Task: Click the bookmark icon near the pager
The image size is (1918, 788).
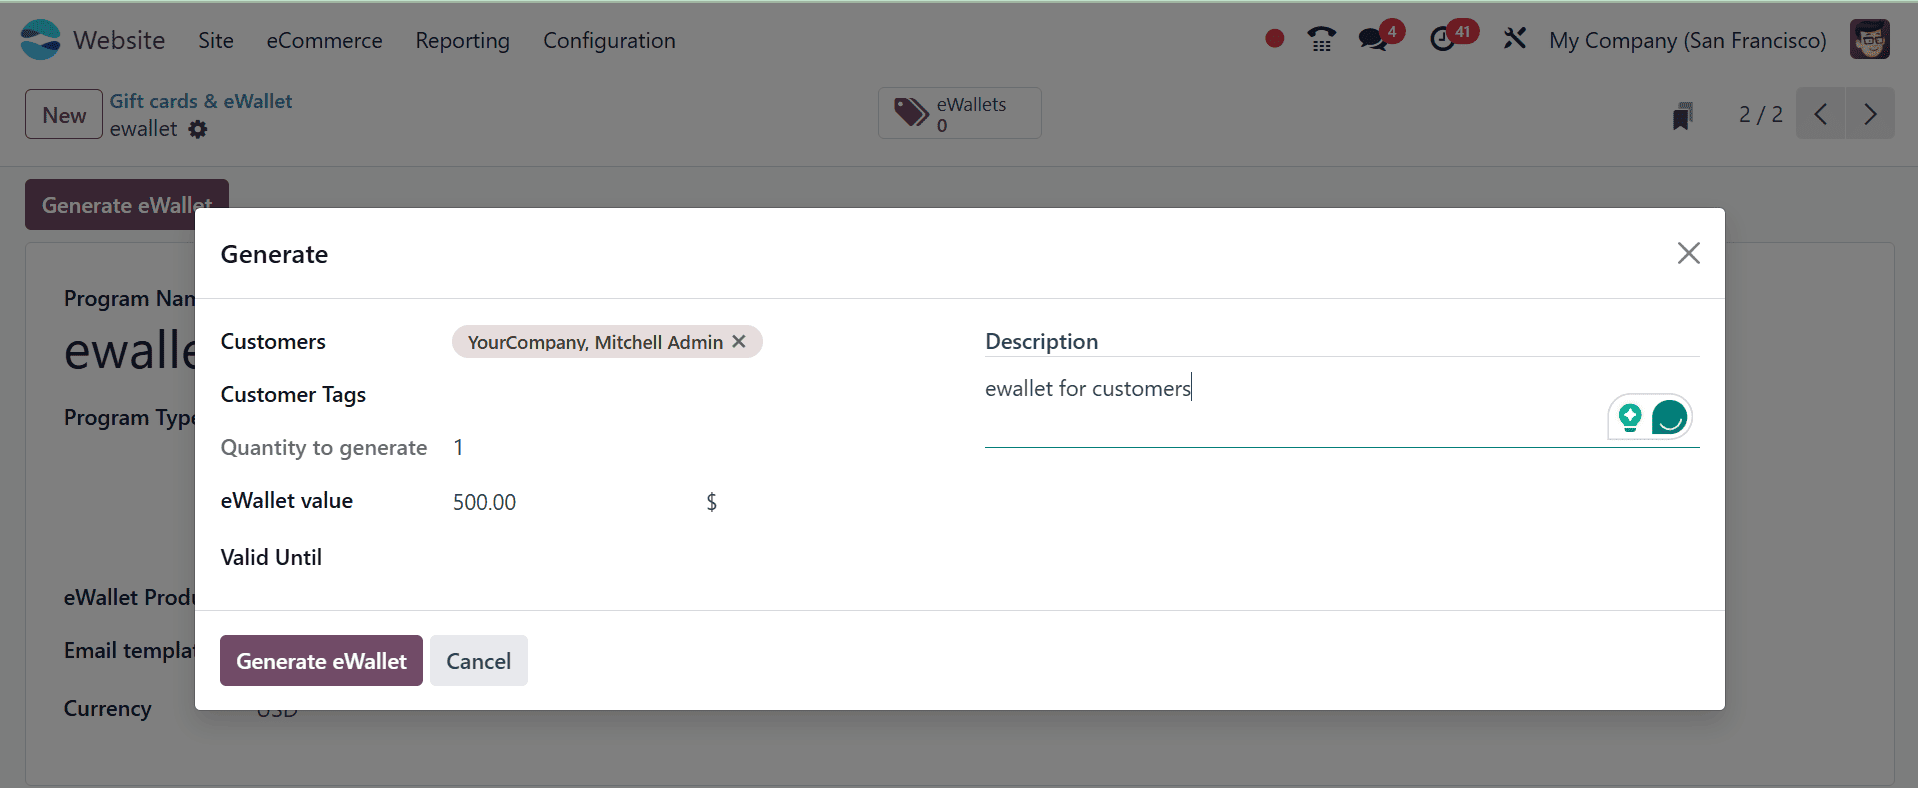Action: coord(1683,116)
